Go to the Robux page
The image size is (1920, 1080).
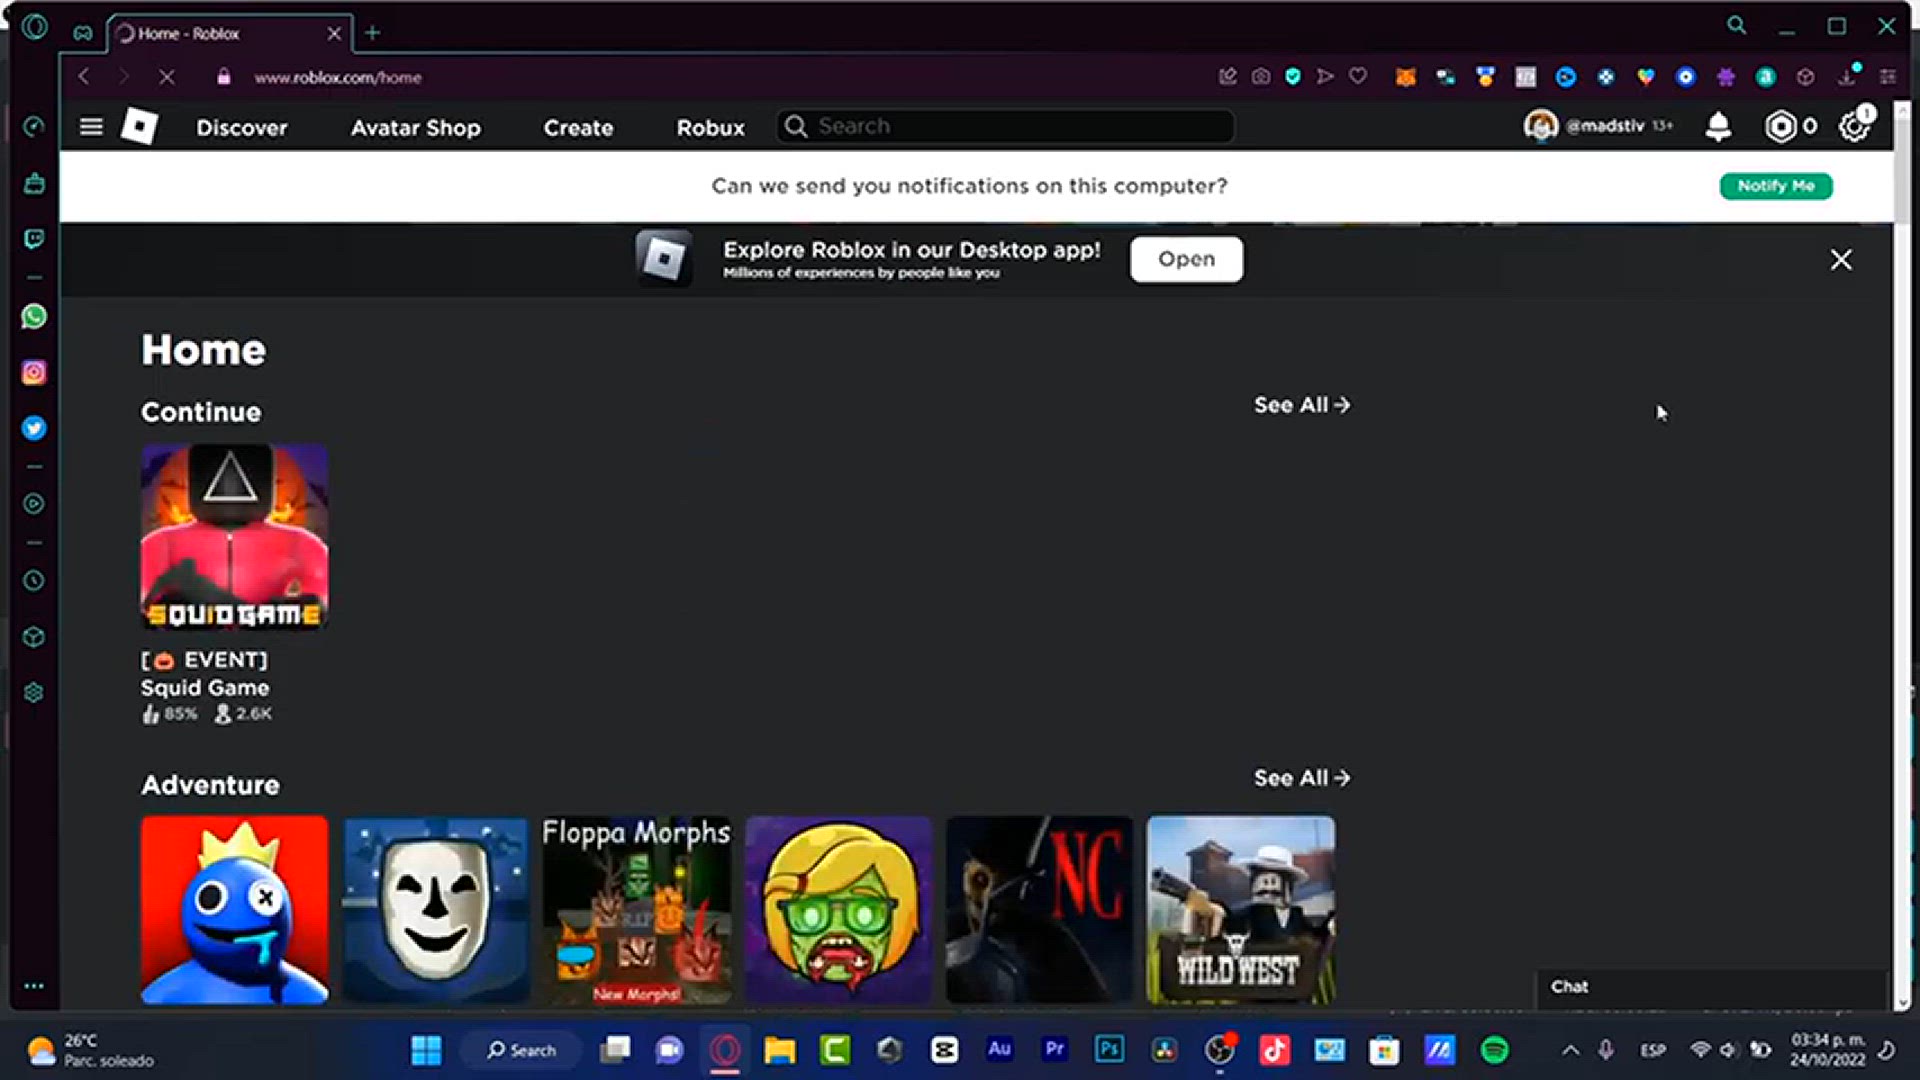(x=711, y=128)
